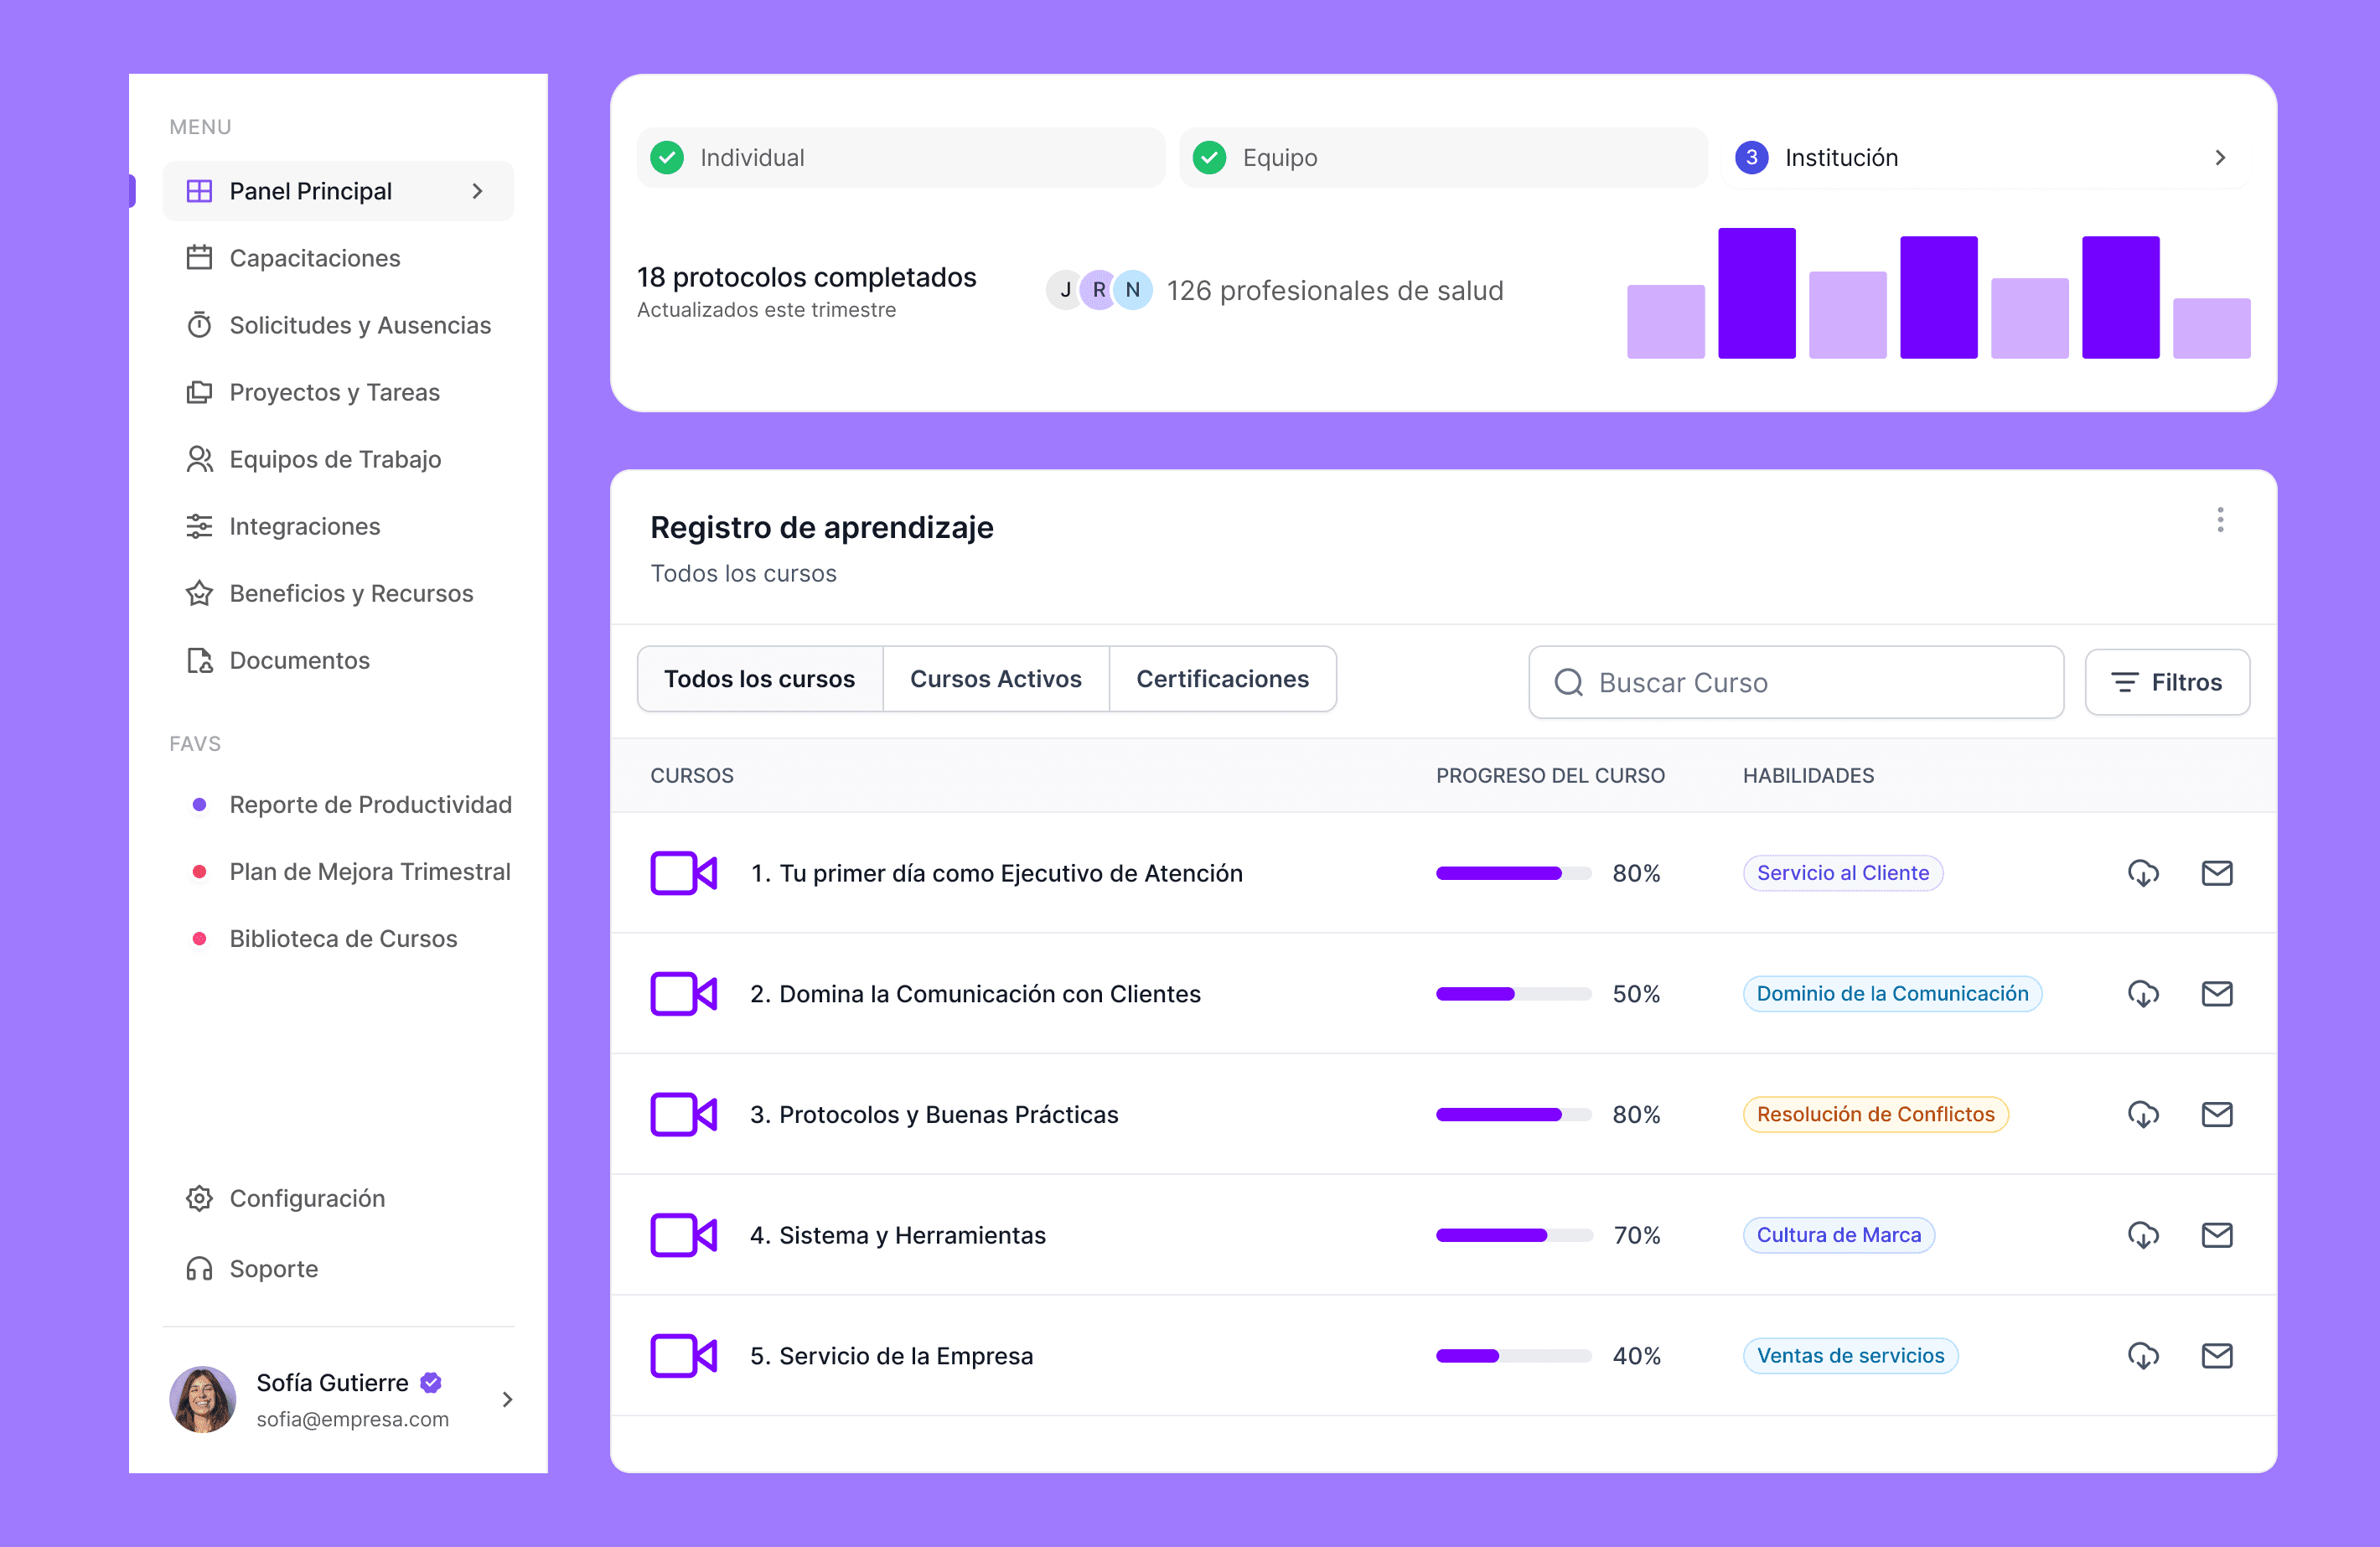Click the 18 protocolos completados text
Screen dimensions: 2380x1547
click(x=806, y=277)
